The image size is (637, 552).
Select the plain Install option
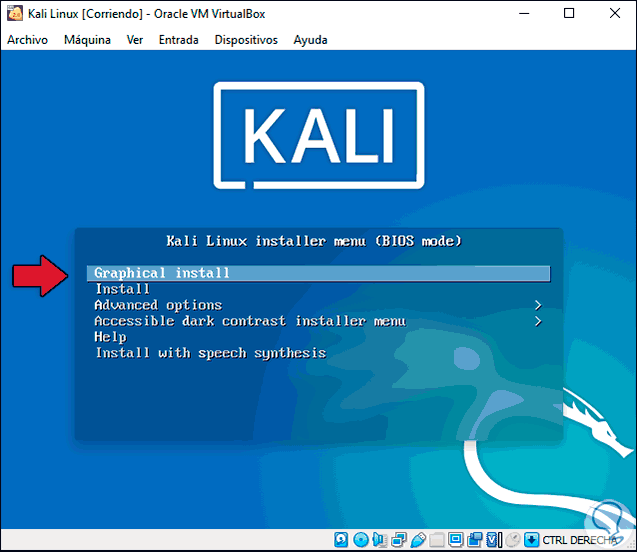pyautogui.click(x=122, y=289)
